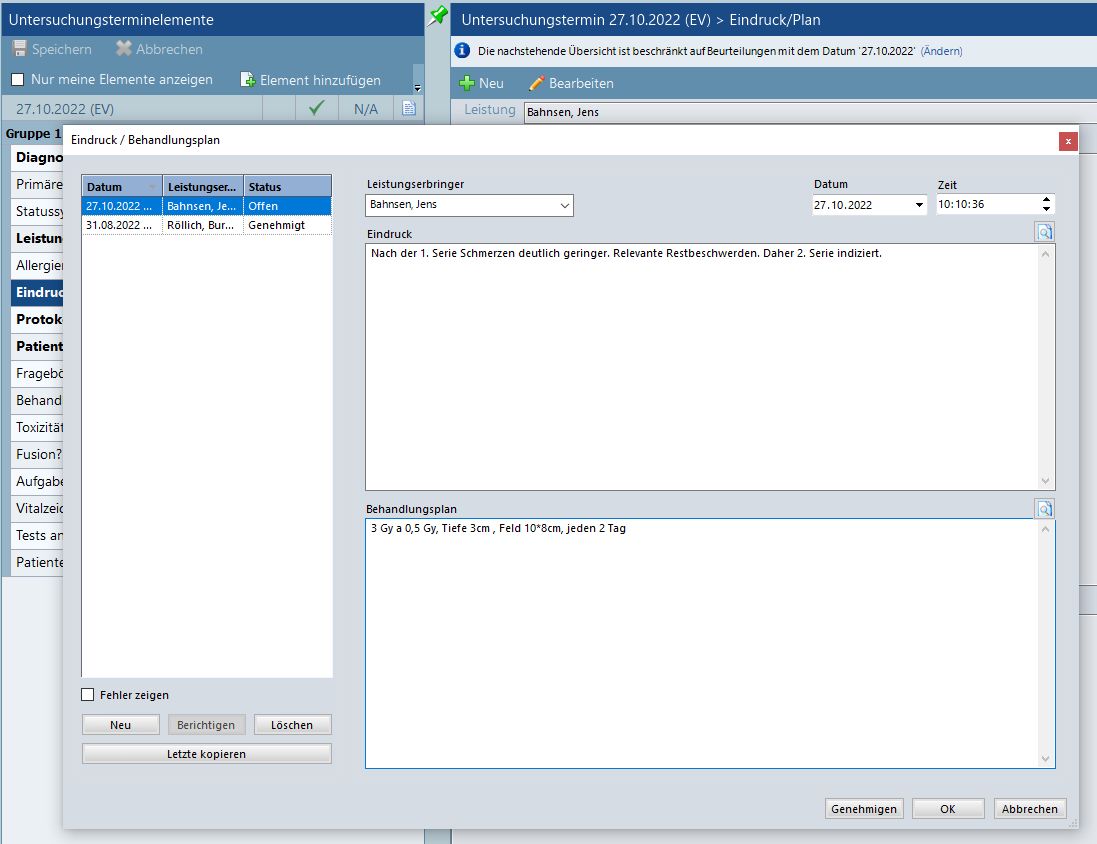Click the Element hinzufügen icon
Image resolution: width=1097 pixels, height=844 pixels.
click(248, 80)
